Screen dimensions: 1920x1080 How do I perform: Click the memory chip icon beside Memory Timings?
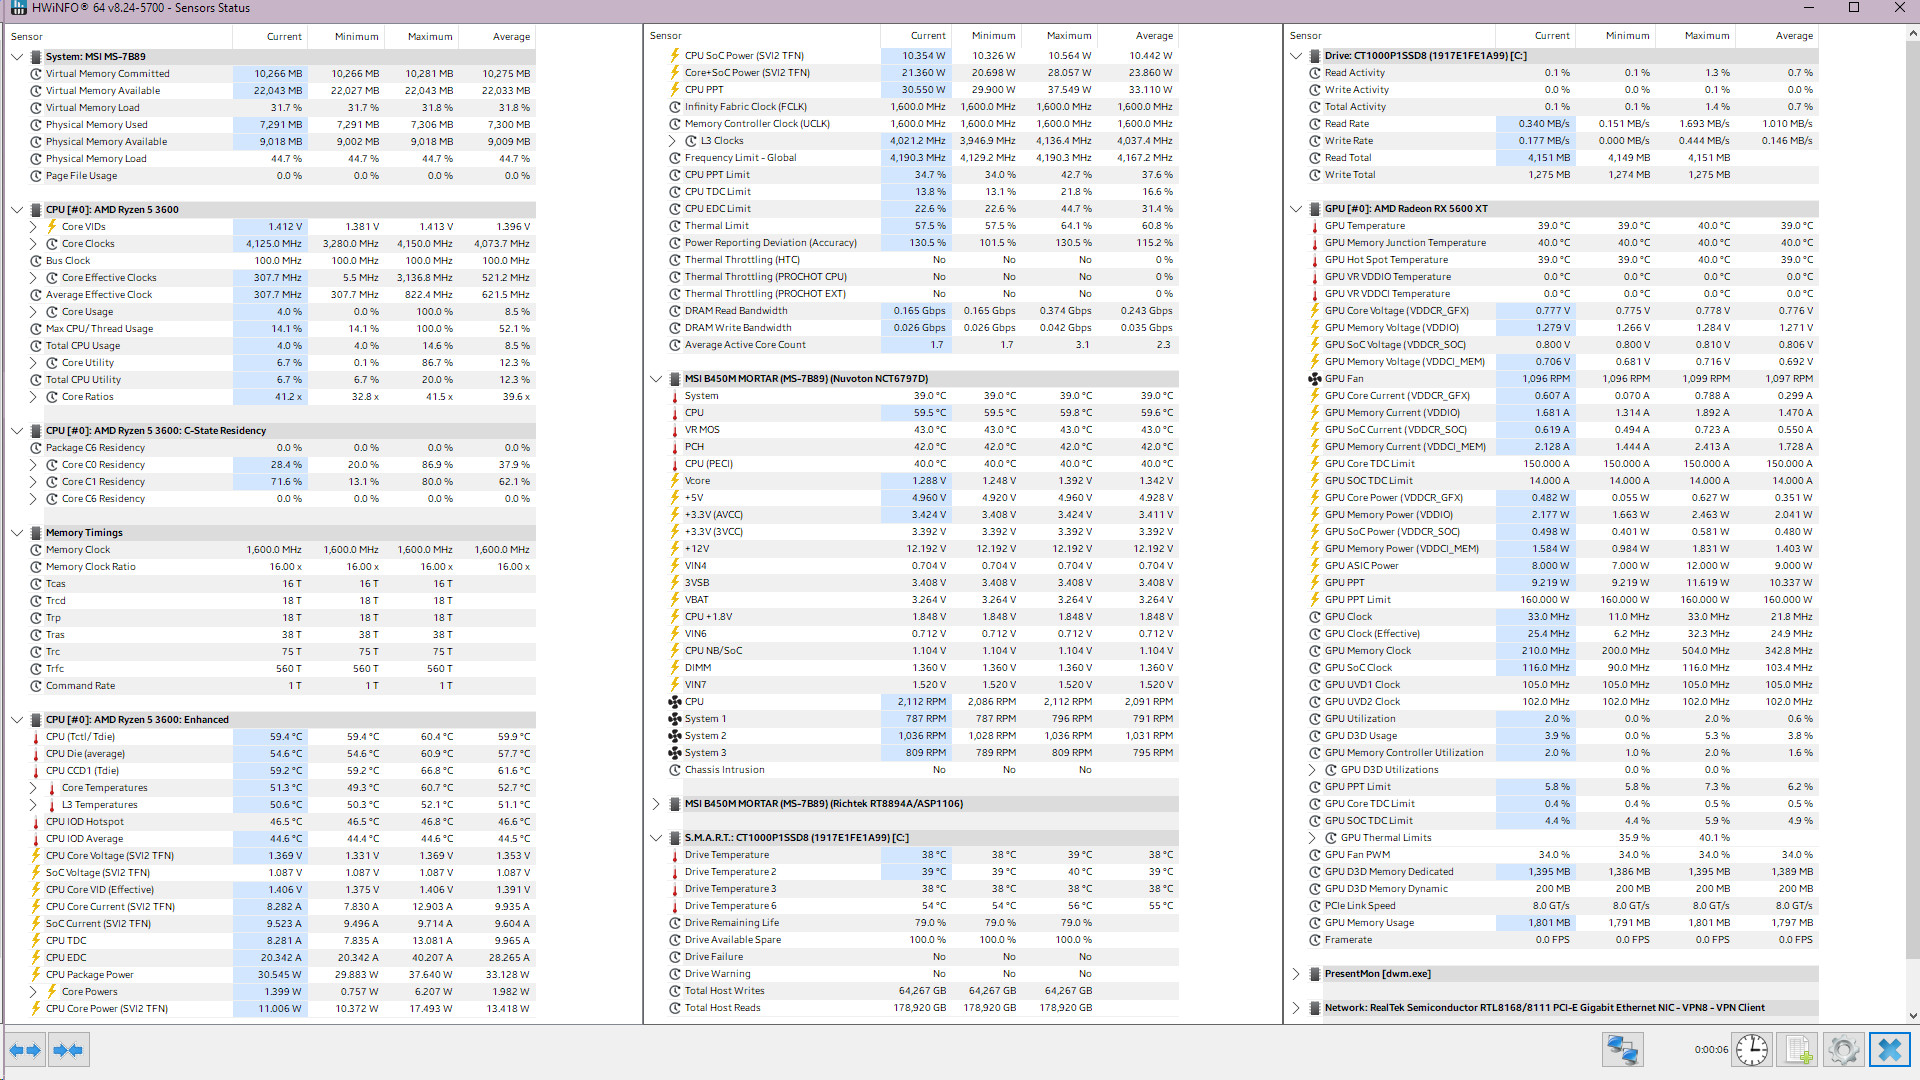[x=36, y=533]
